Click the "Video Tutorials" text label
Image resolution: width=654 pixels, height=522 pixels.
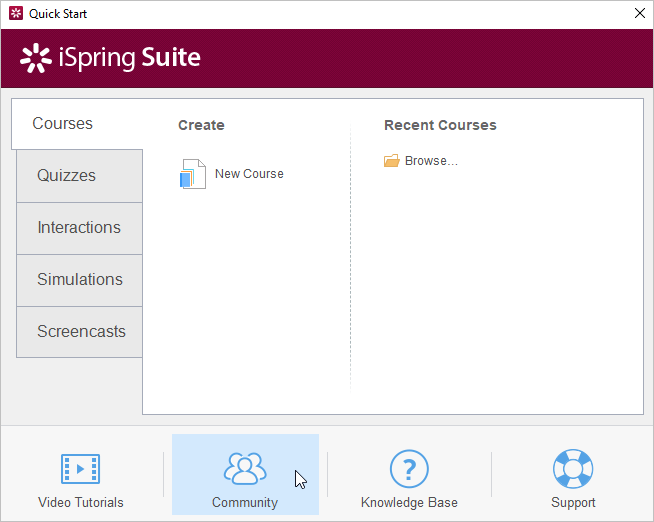81,502
